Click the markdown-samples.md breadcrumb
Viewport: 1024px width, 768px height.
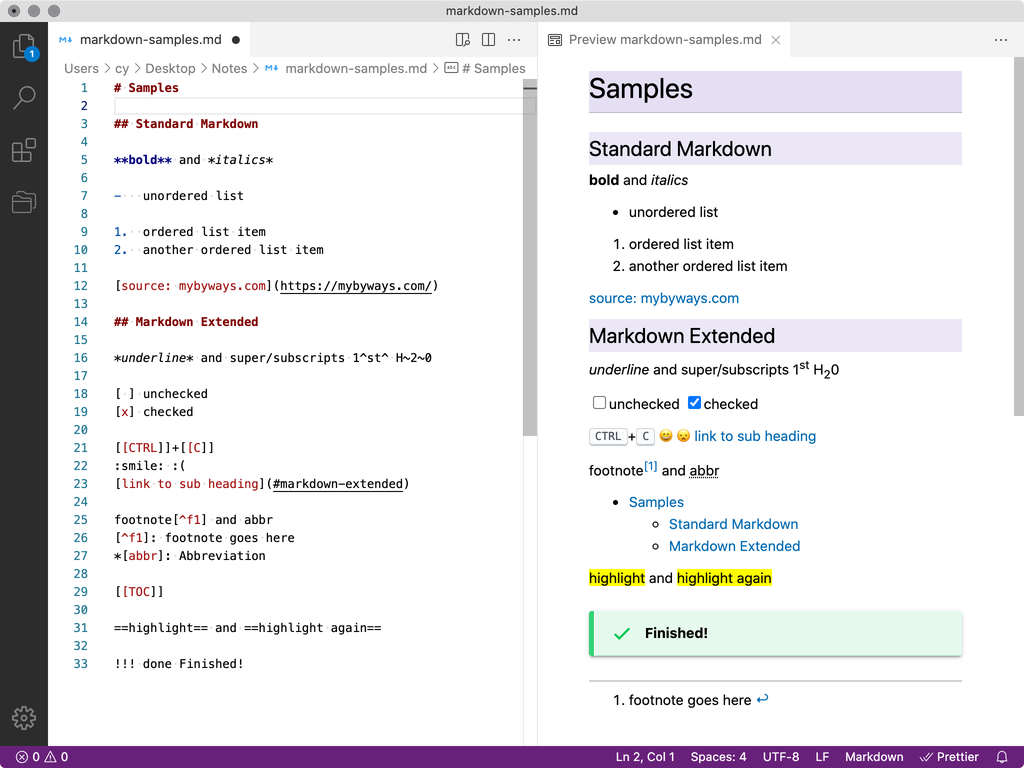(356, 69)
